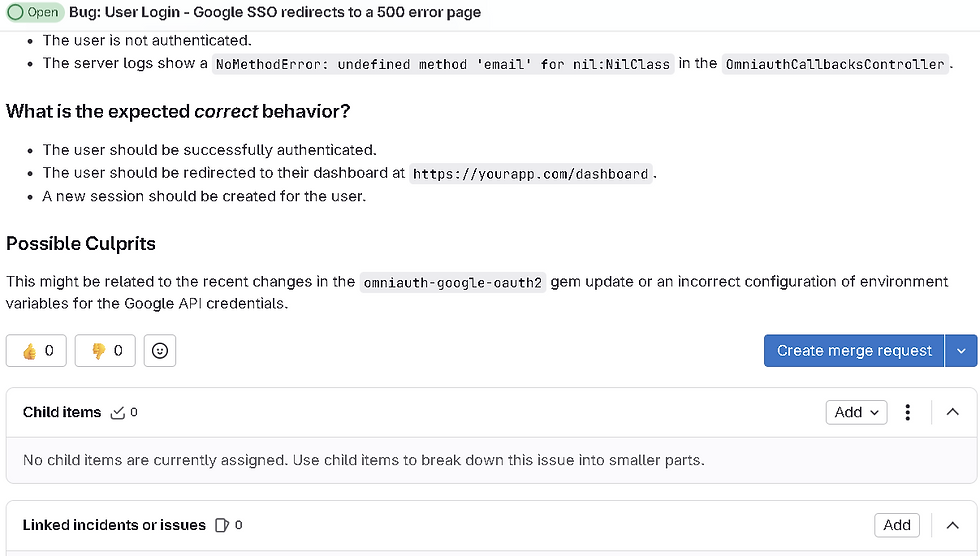Open the Create merge request dropdown arrow
This screenshot has height=556, width=980.
(x=961, y=350)
